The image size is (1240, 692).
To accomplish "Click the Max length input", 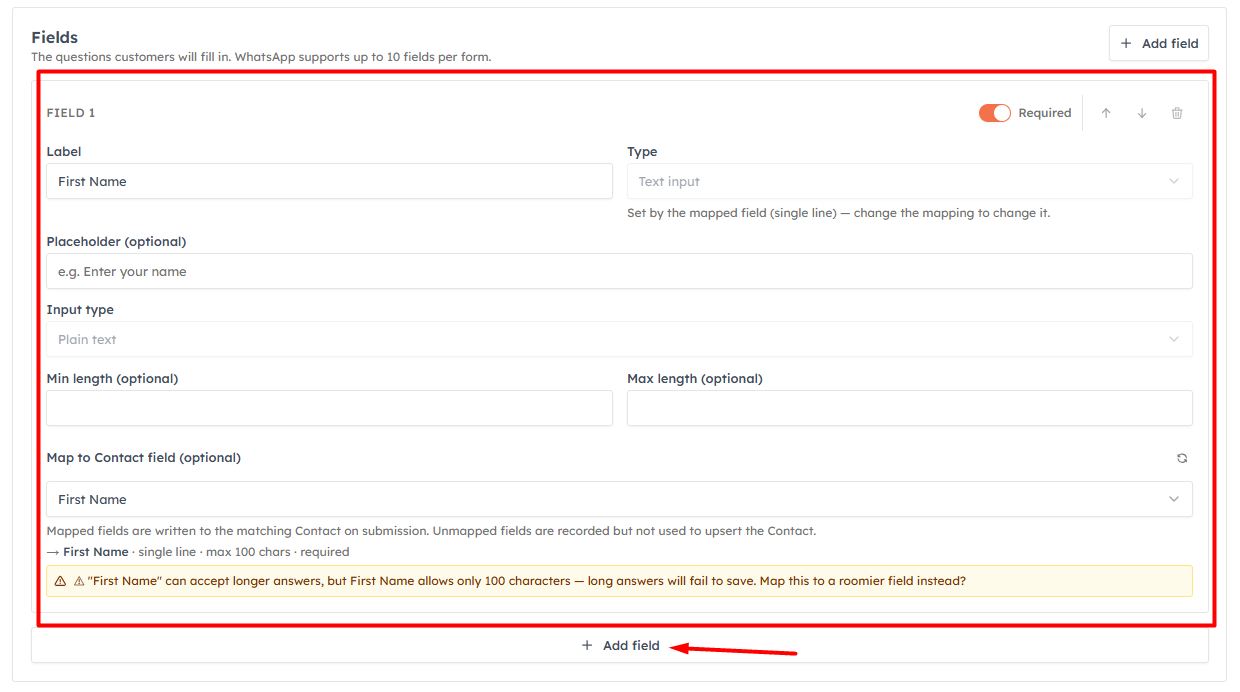I will point(910,408).
